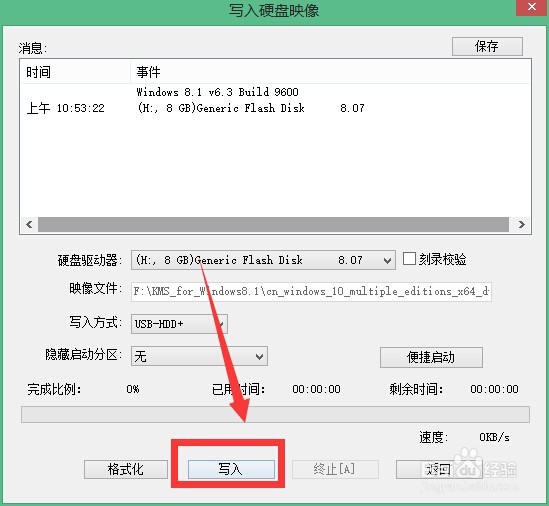Click the 0% 完成比例 value
The height and width of the screenshot is (506, 549).
pyautogui.click(x=133, y=389)
